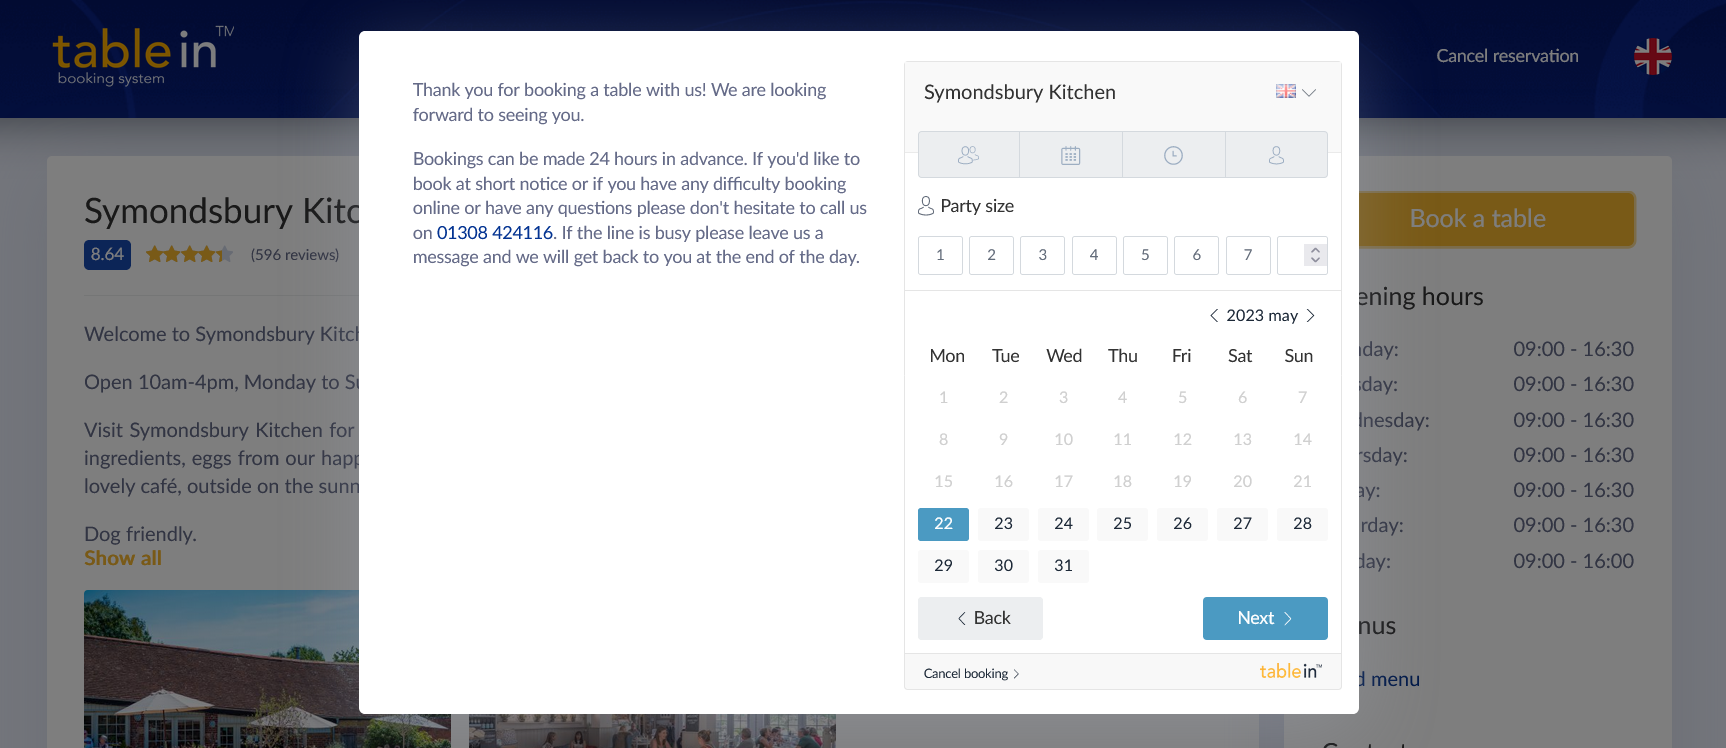The image size is (1726, 748).
Task: Choose Saturday May 27
Action: [1242, 524]
